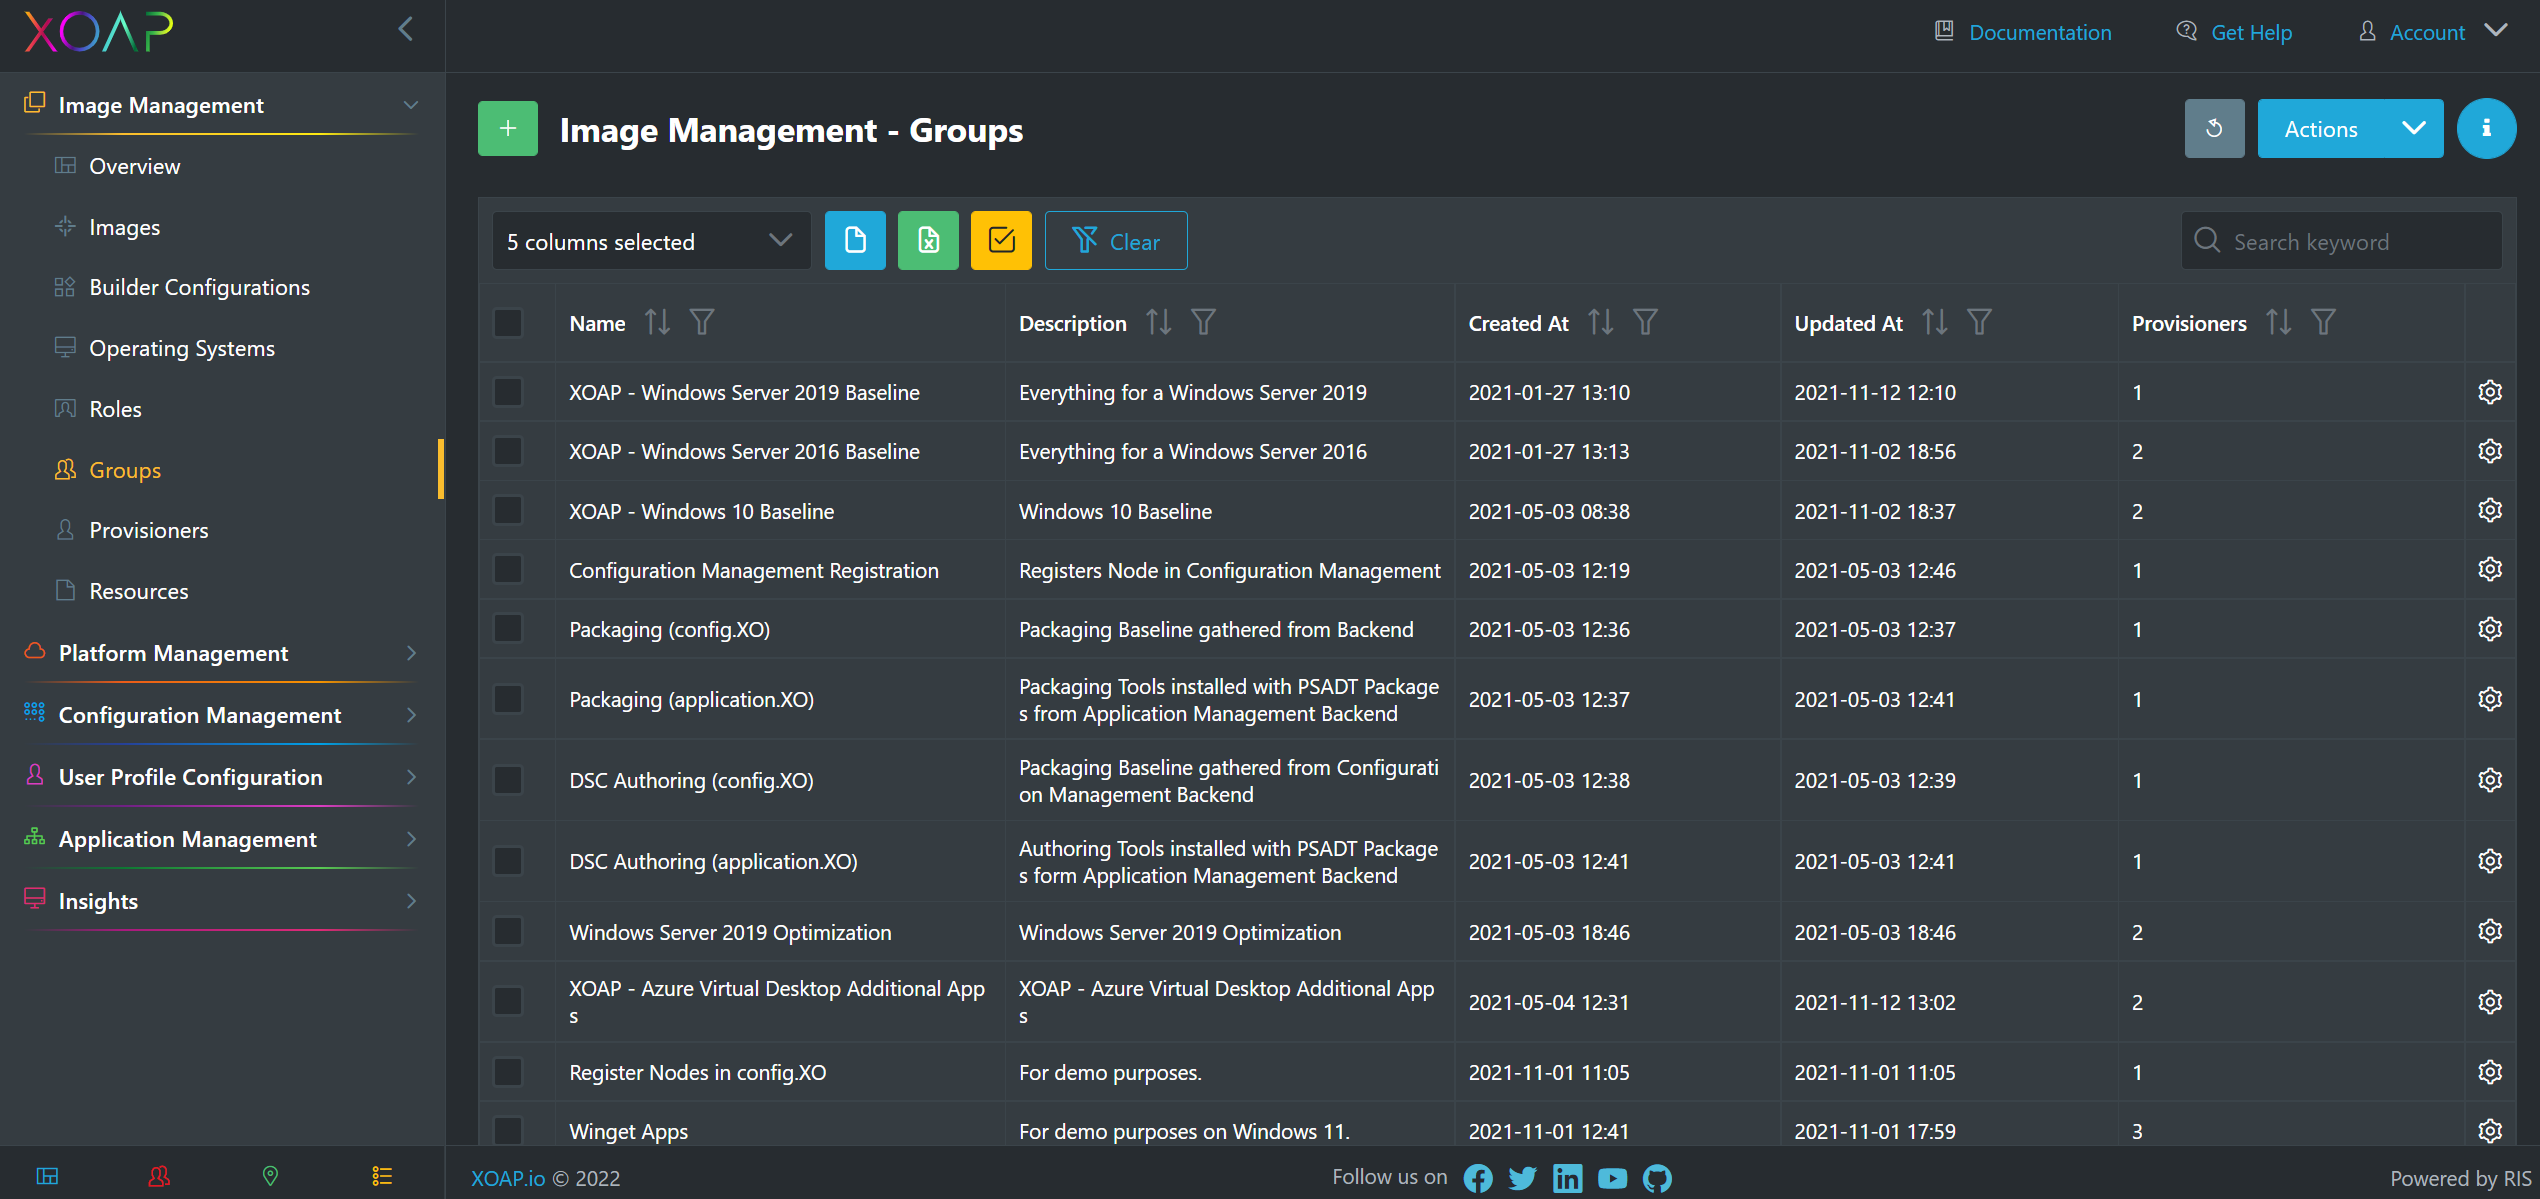Open the info circle button

point(2486,129)
